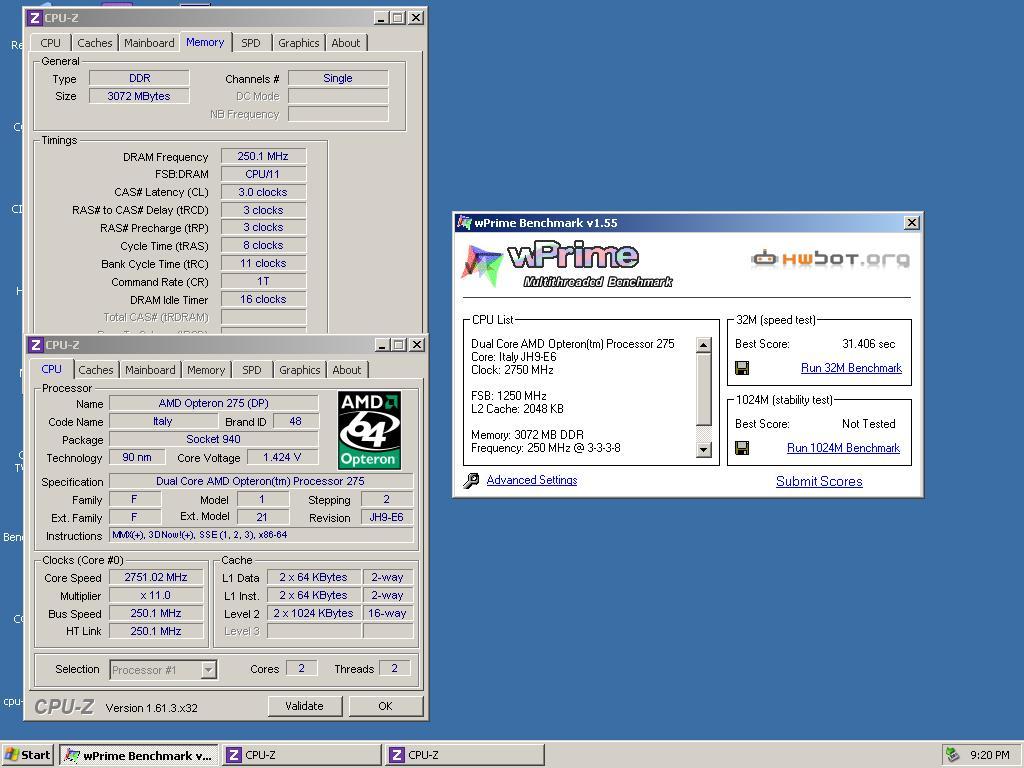This screenshot has width=1024, height=768.
Task: Click the wPrime logo graphic
Action: tap(567, 264)
